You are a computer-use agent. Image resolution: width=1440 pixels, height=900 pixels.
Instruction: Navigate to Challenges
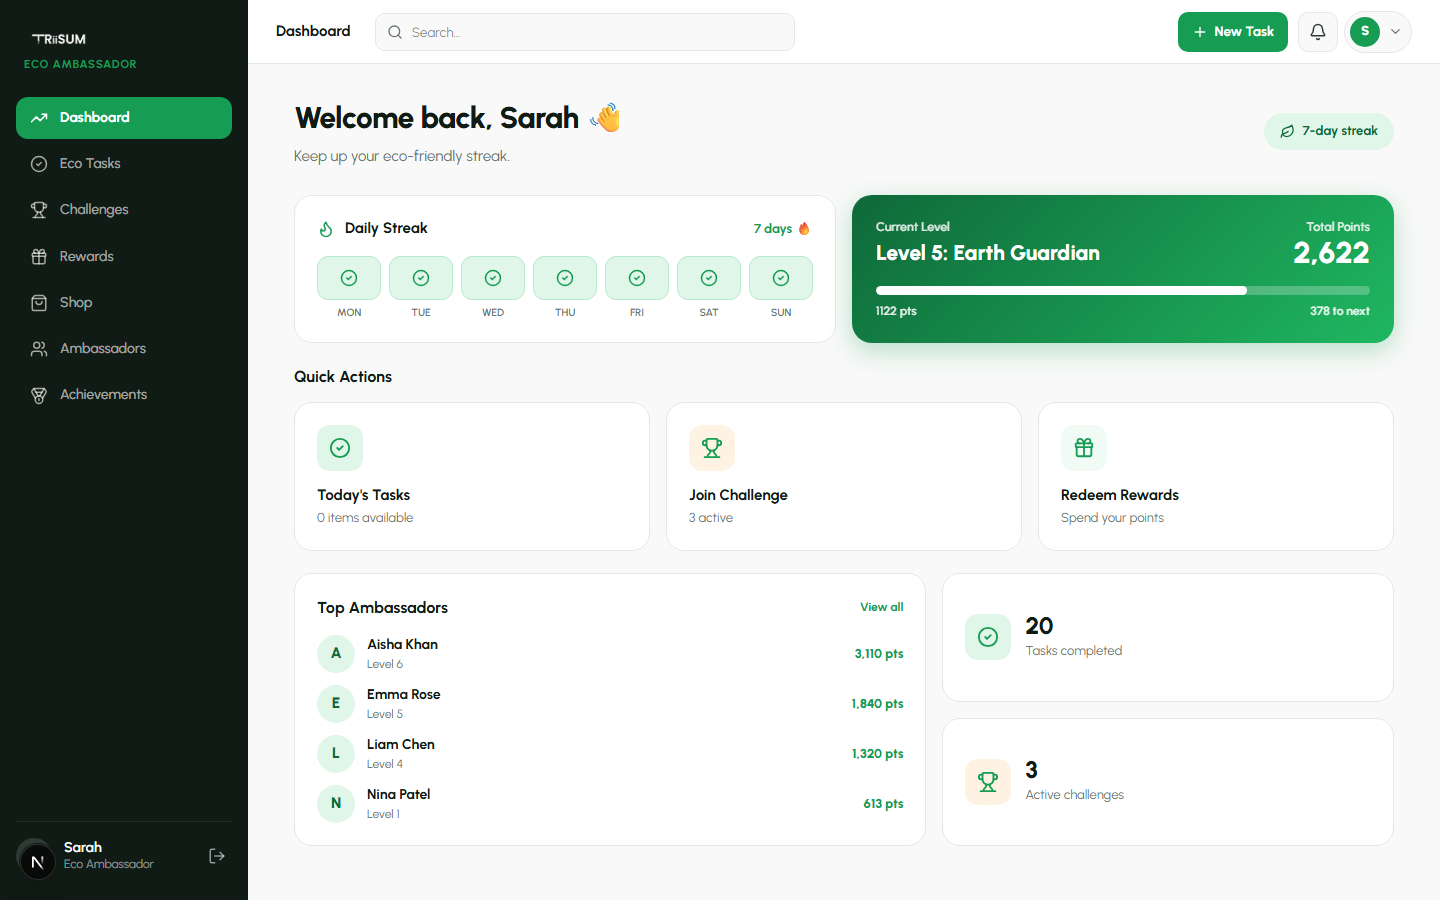click(x=124, y=210)
